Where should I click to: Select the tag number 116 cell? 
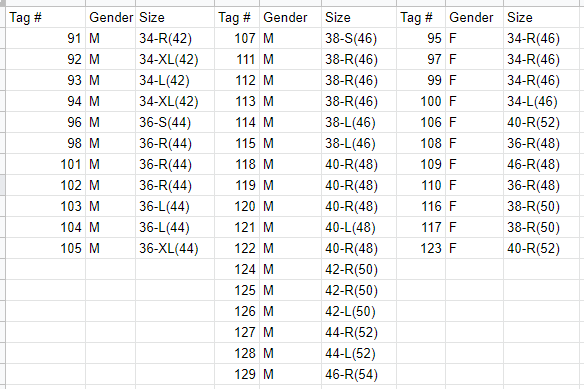coord(421,206)
